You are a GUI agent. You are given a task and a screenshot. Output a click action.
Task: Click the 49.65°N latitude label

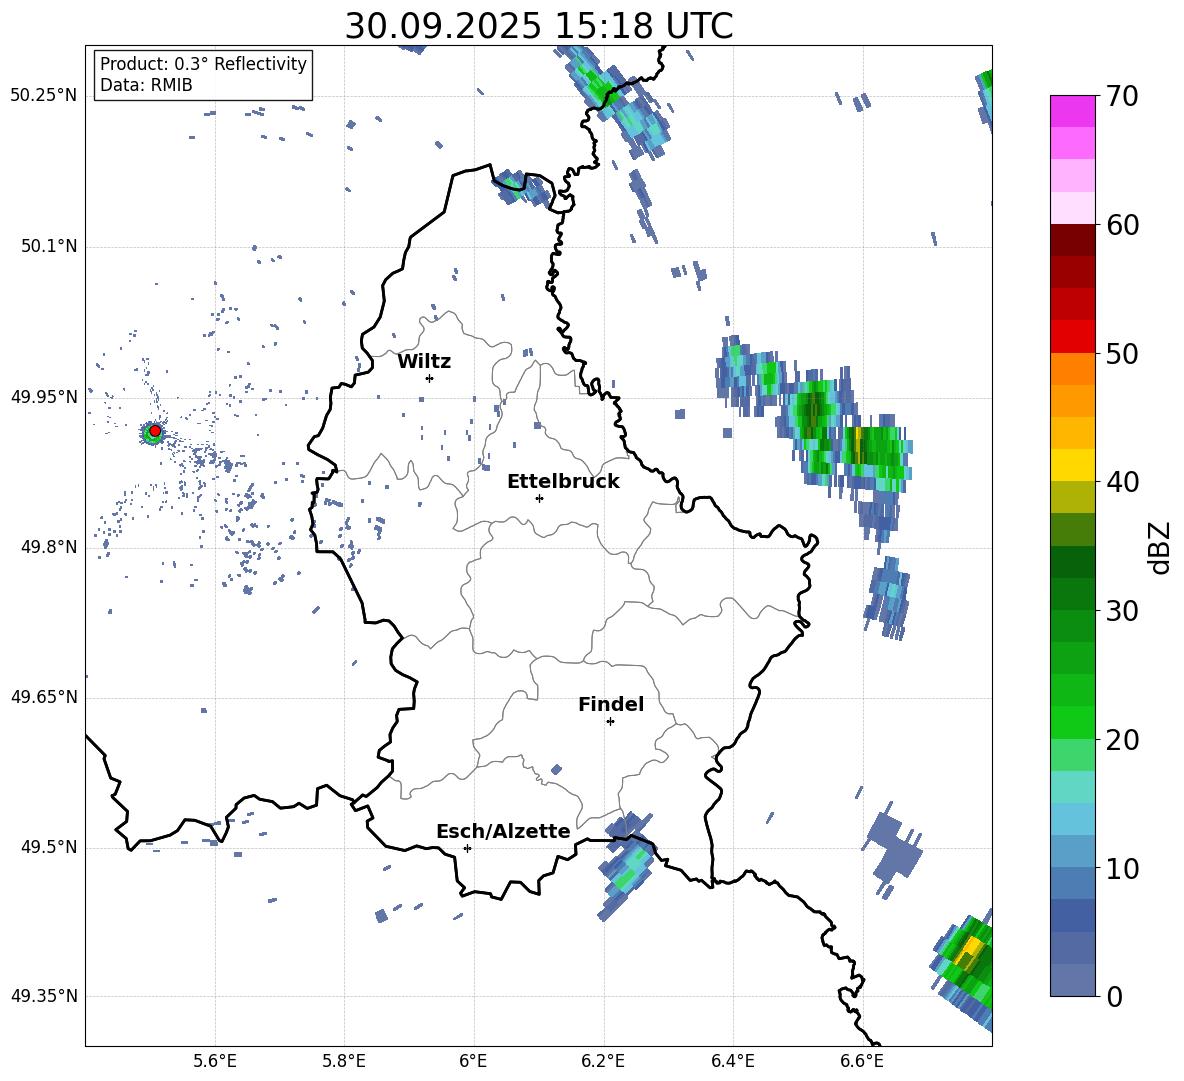point(44,696)
